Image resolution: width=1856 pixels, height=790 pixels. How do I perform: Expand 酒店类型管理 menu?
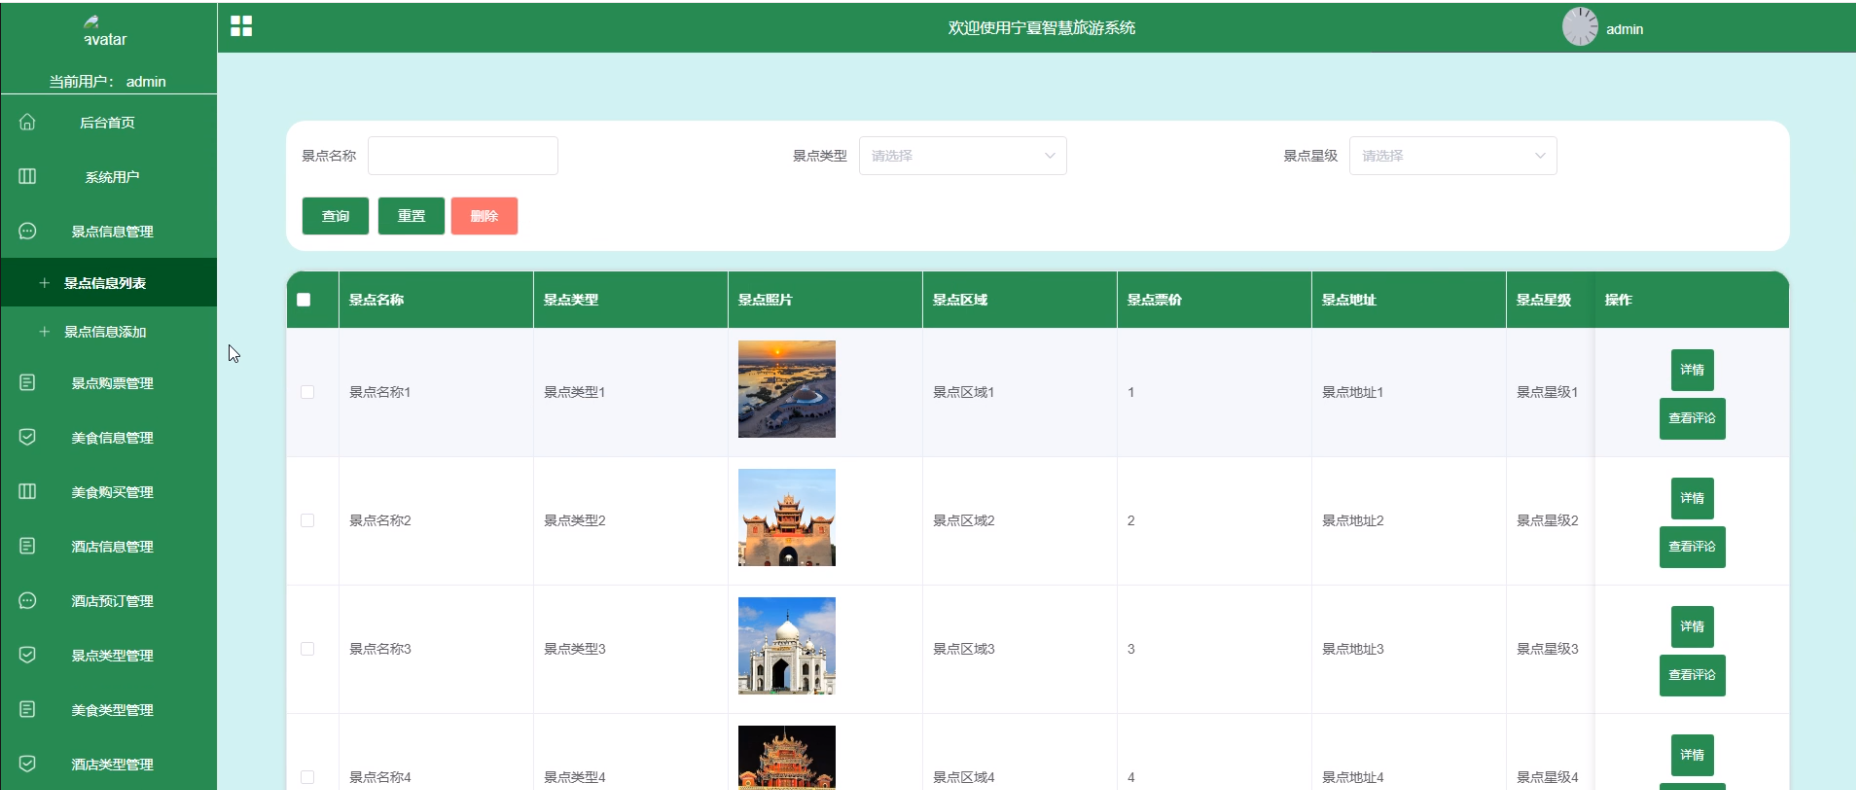pyautogui.click(x=108, y=765)
